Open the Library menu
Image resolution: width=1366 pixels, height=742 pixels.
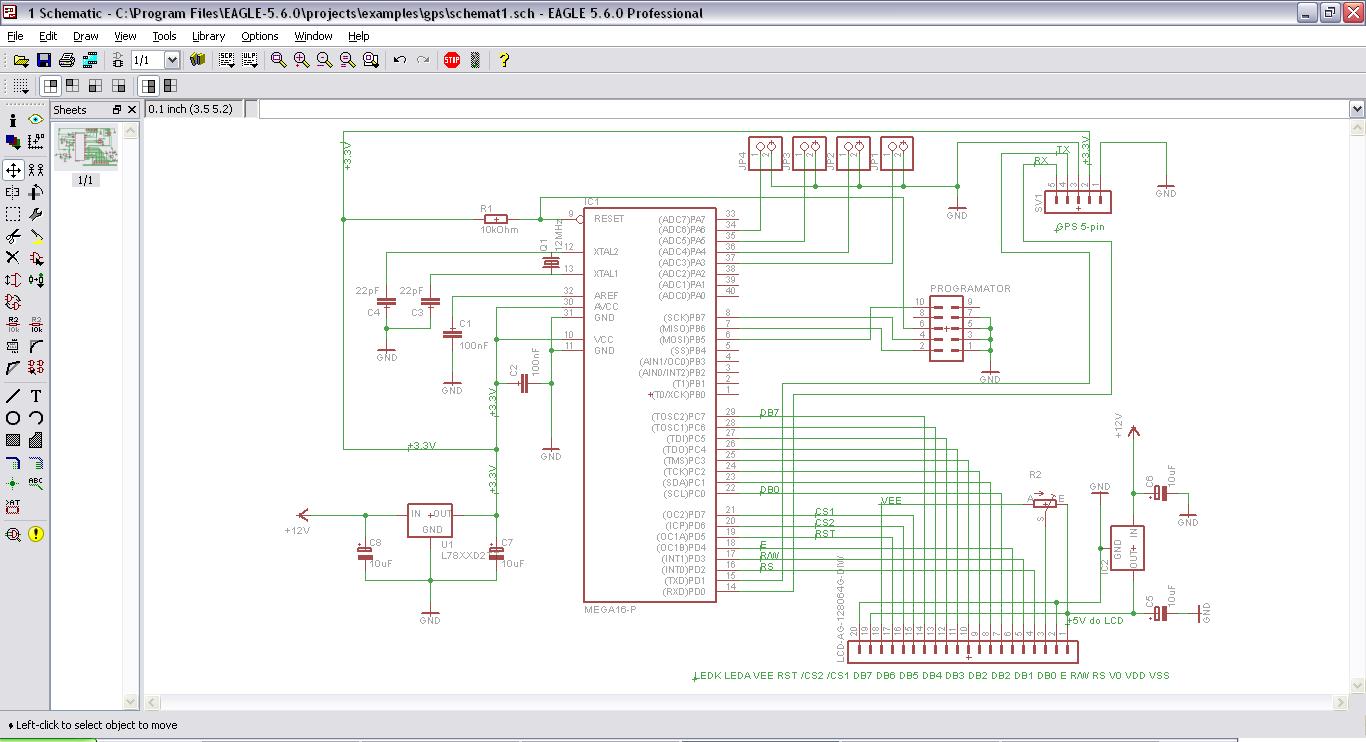pos(208,36)
